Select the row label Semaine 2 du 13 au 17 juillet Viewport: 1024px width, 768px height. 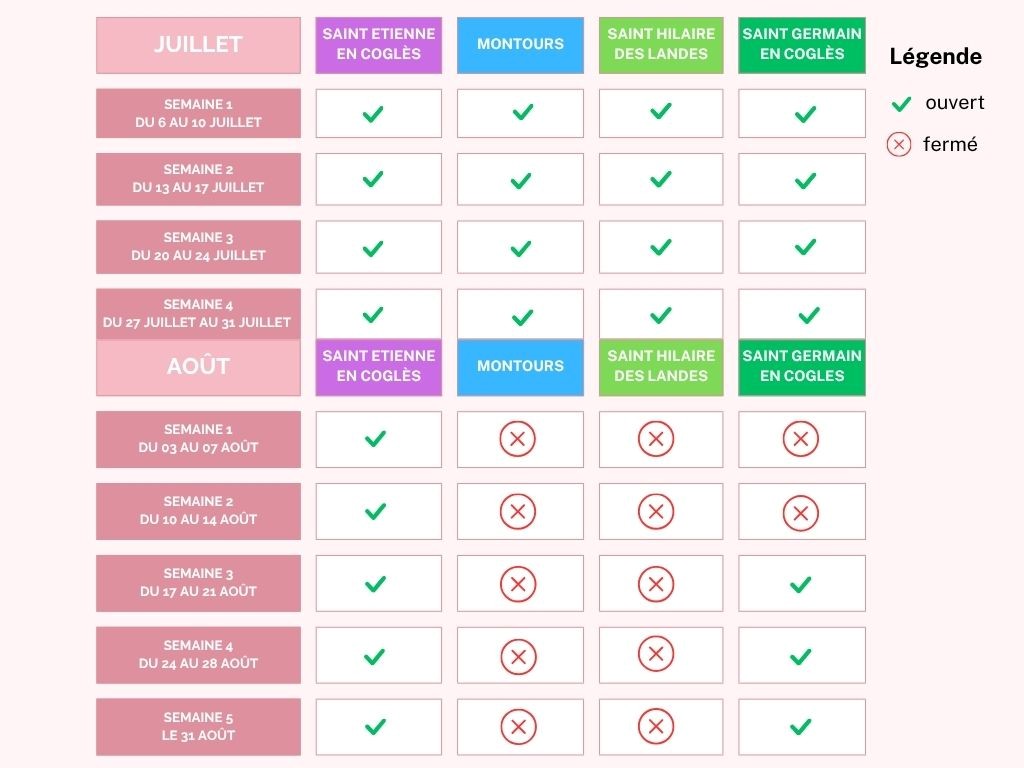point(198,179)
